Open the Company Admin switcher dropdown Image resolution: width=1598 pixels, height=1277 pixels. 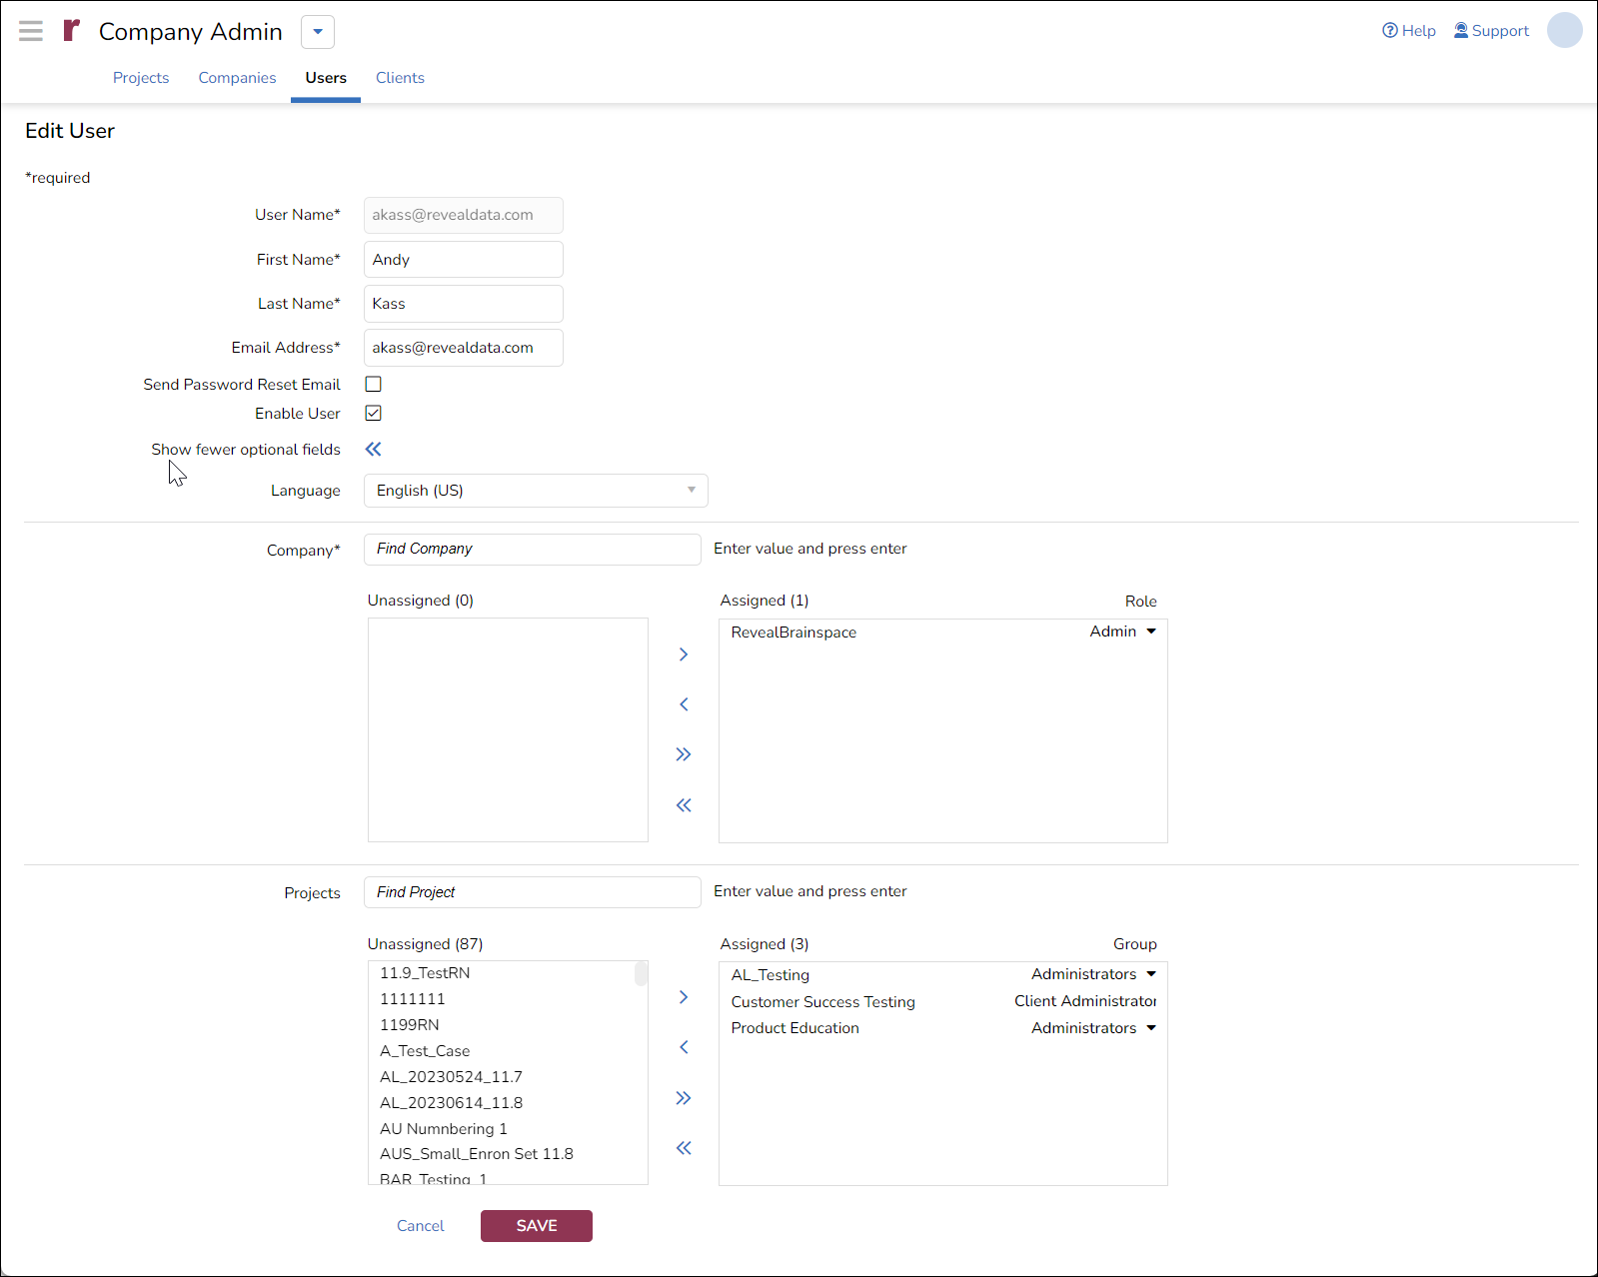pyautogui.click(x=317, y=32)
